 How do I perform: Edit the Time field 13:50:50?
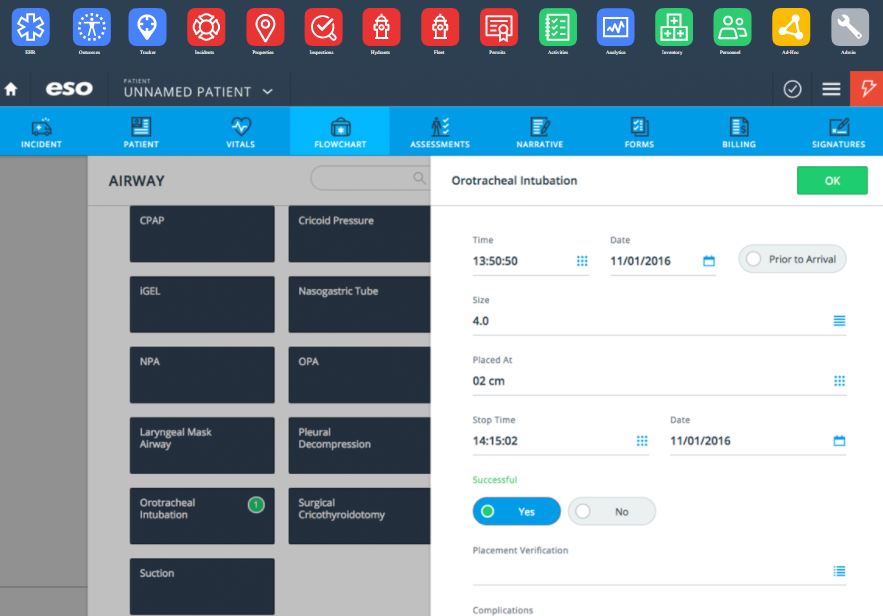tap(530, 261)
